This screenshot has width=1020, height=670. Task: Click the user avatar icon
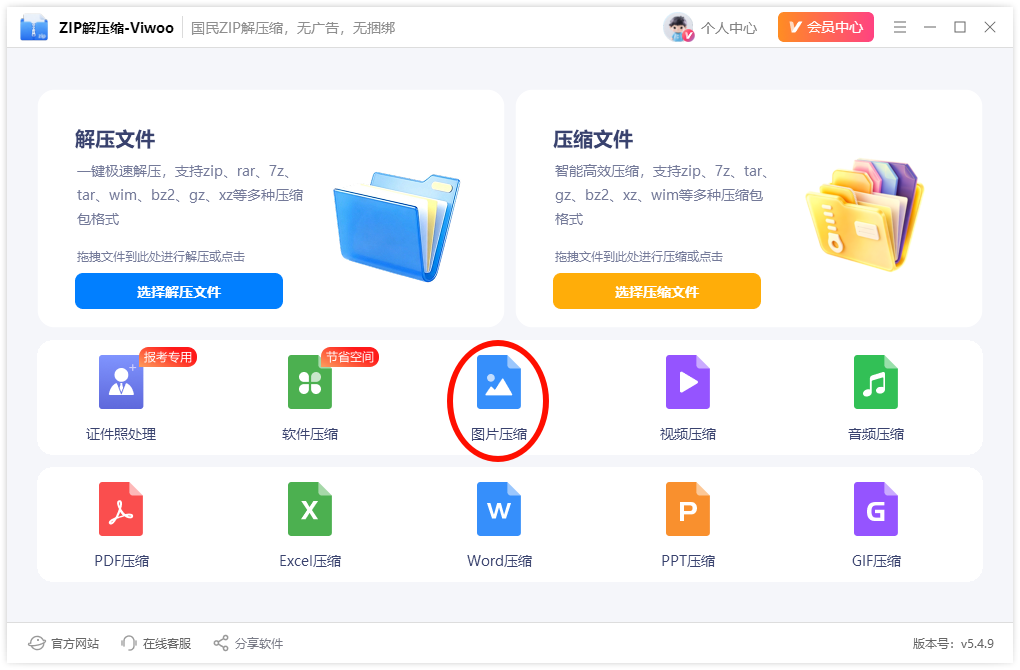pos(678,27)
